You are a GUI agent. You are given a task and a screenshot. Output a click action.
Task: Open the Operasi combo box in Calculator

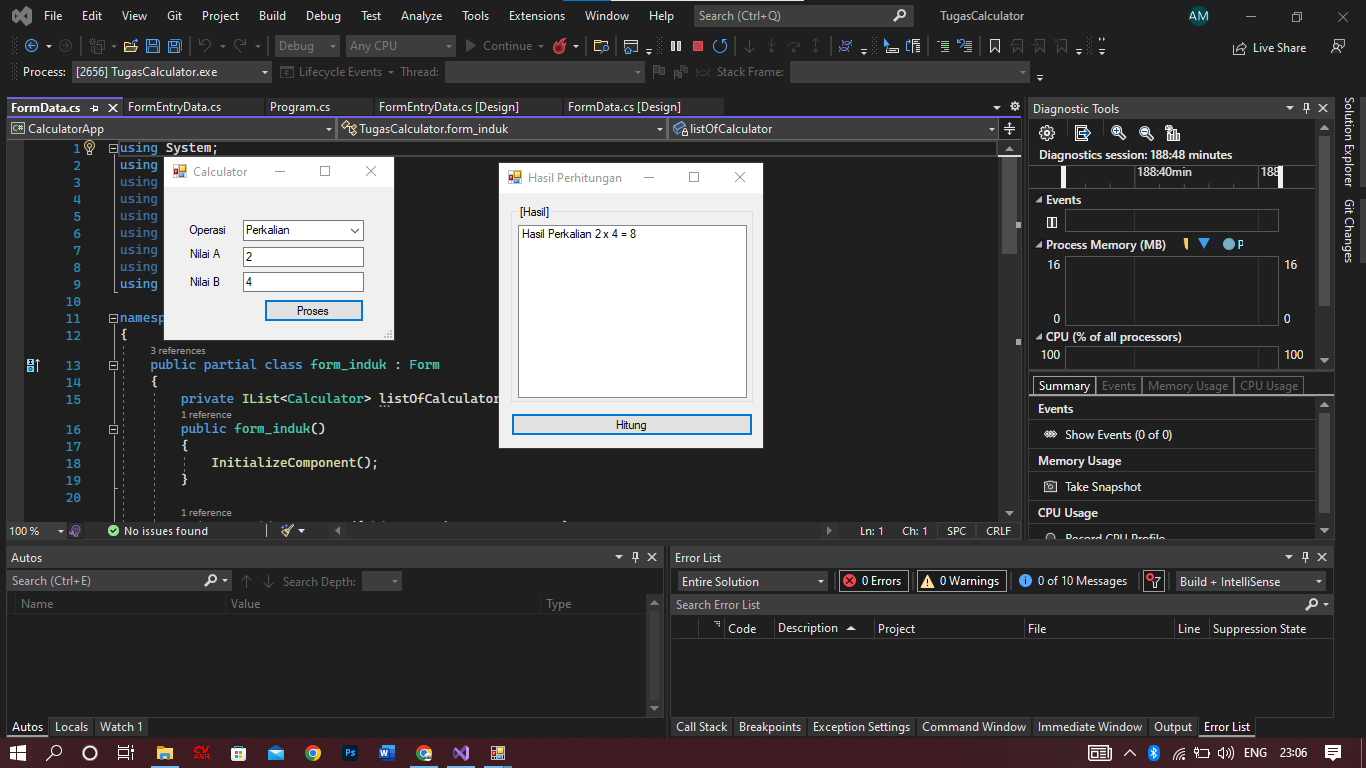303,230
